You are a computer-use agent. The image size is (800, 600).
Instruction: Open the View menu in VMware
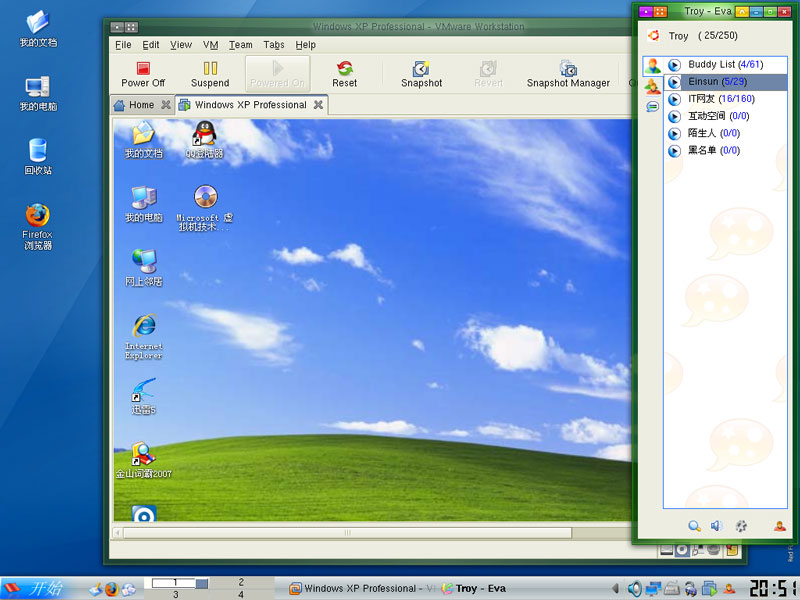point(181,45)
